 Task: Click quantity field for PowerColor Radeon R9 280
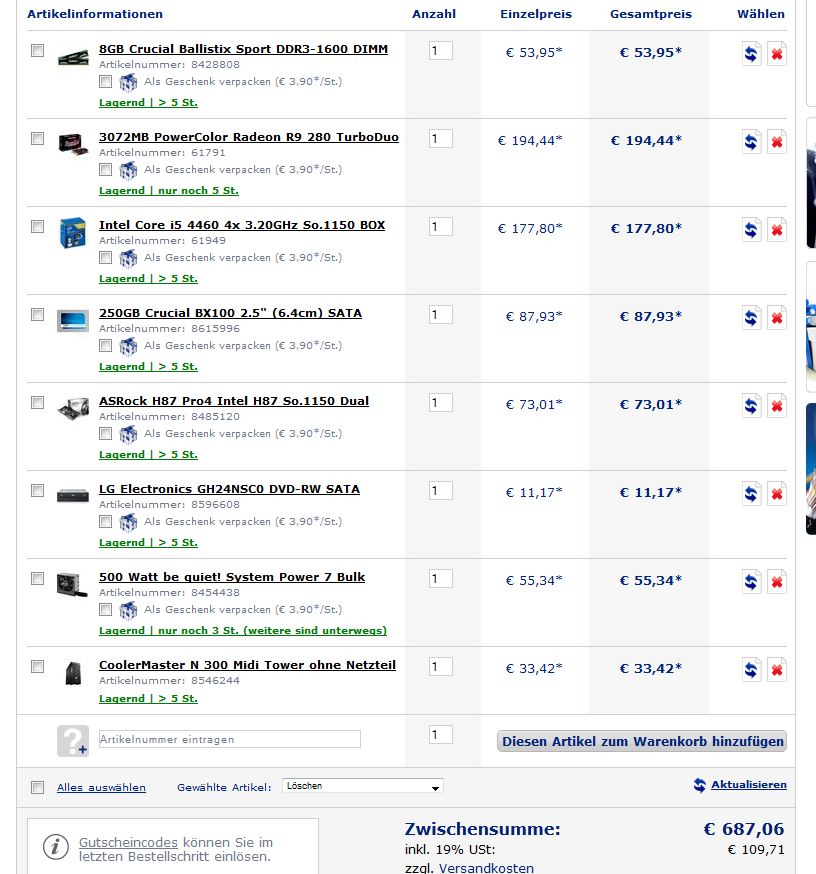point(440,139)
